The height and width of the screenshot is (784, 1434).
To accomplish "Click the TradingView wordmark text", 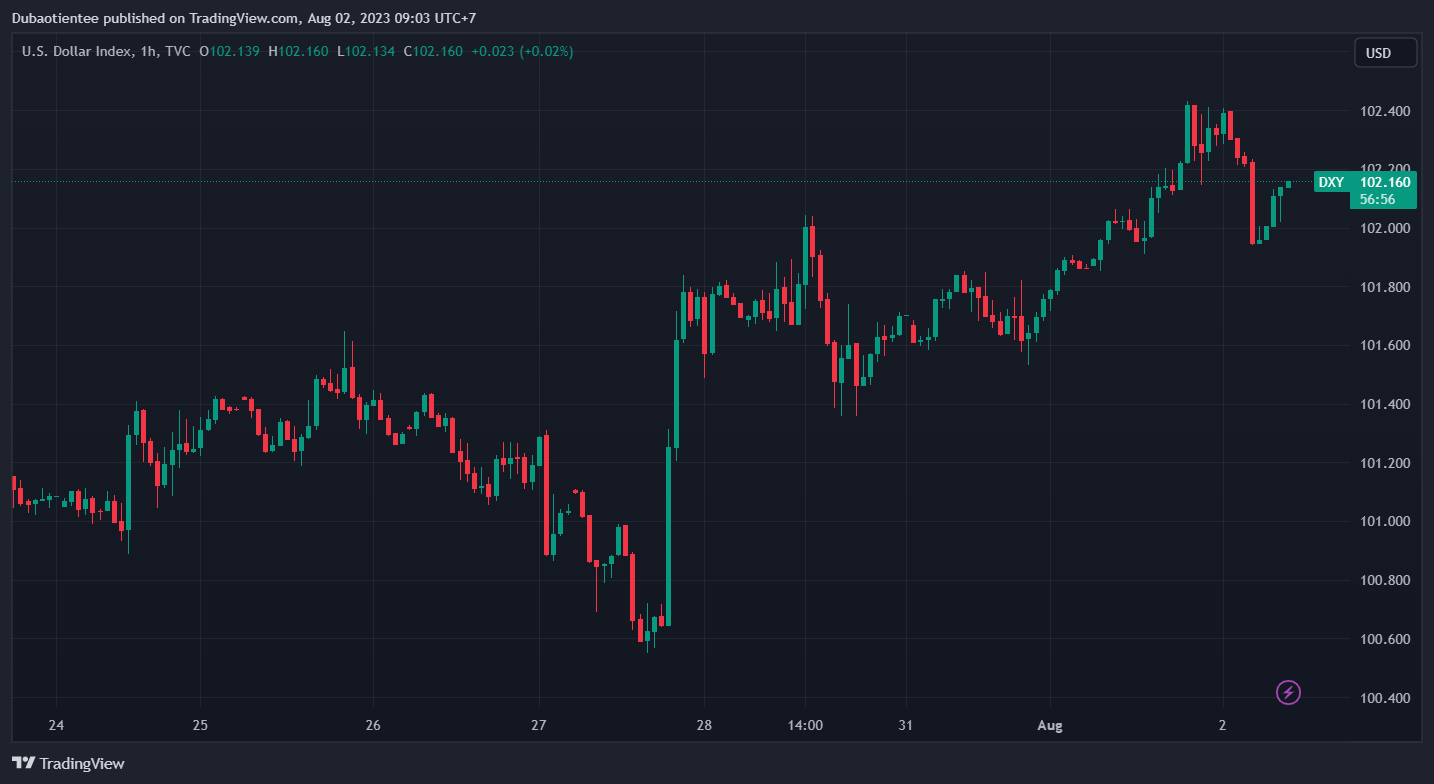I will tap(82, 764).
